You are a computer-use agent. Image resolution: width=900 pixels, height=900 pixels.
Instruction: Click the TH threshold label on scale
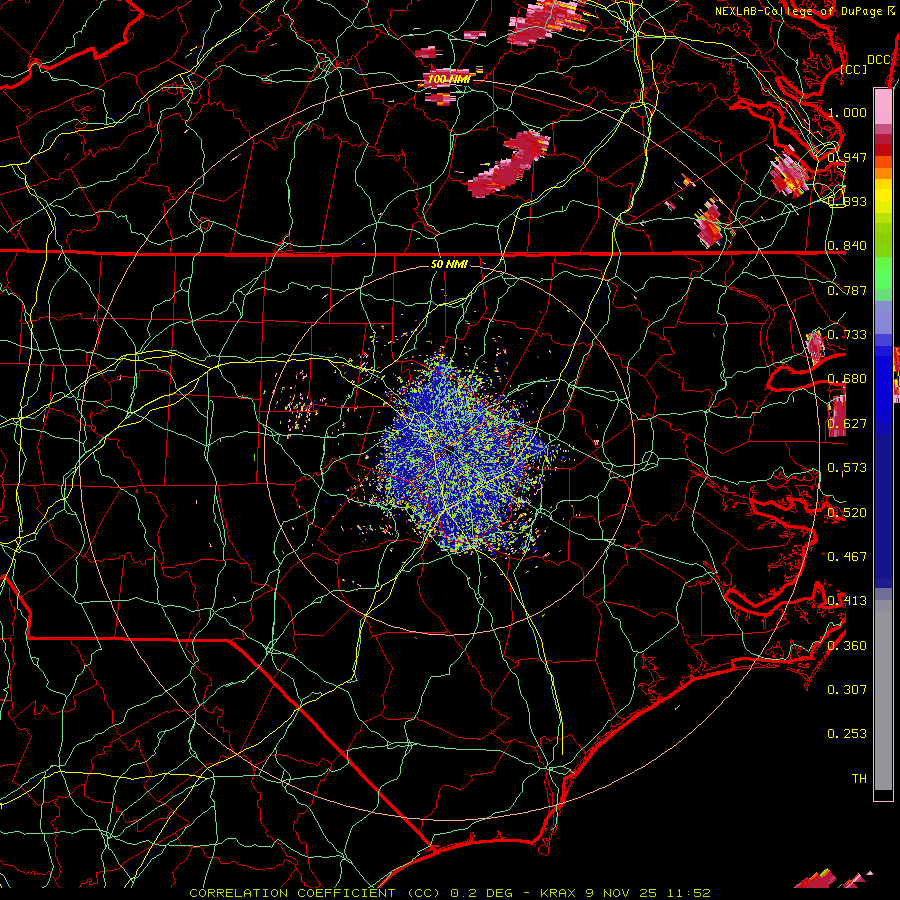859,779
